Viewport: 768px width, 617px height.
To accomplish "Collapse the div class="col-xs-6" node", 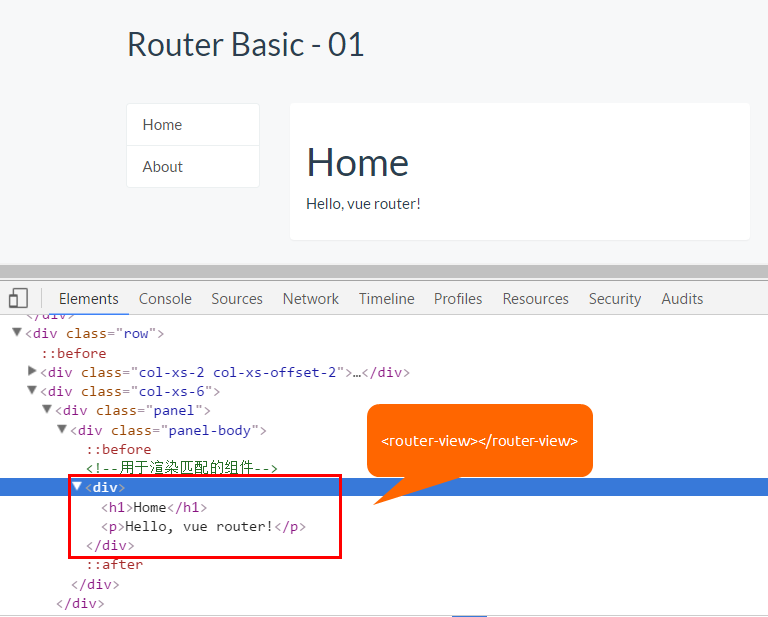I will pos(32,390).
